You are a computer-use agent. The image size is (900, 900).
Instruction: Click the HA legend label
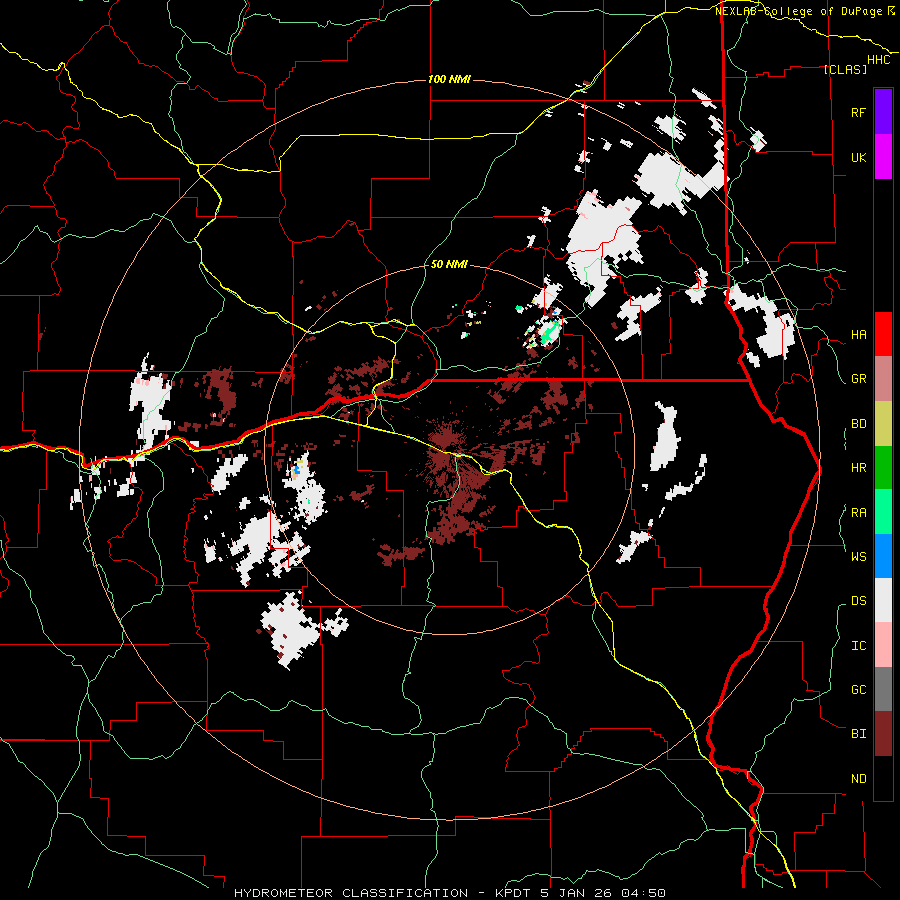click(858, 335)
